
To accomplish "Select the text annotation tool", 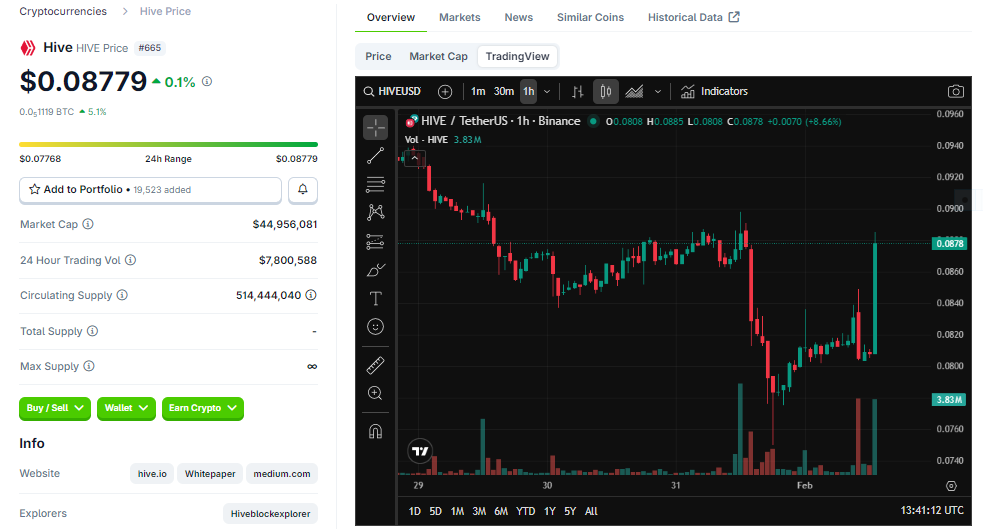I will point(375,298).
